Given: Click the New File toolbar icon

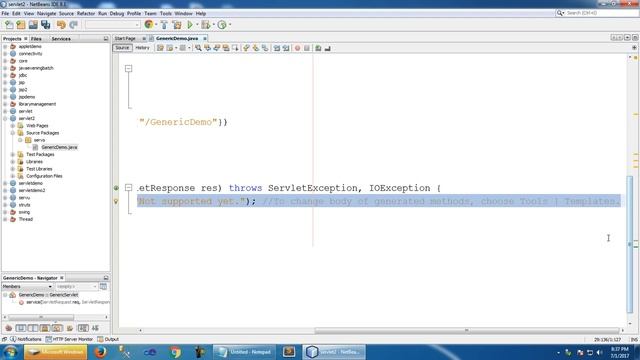Looking at the screenshot, I should [x=9, y=25].
